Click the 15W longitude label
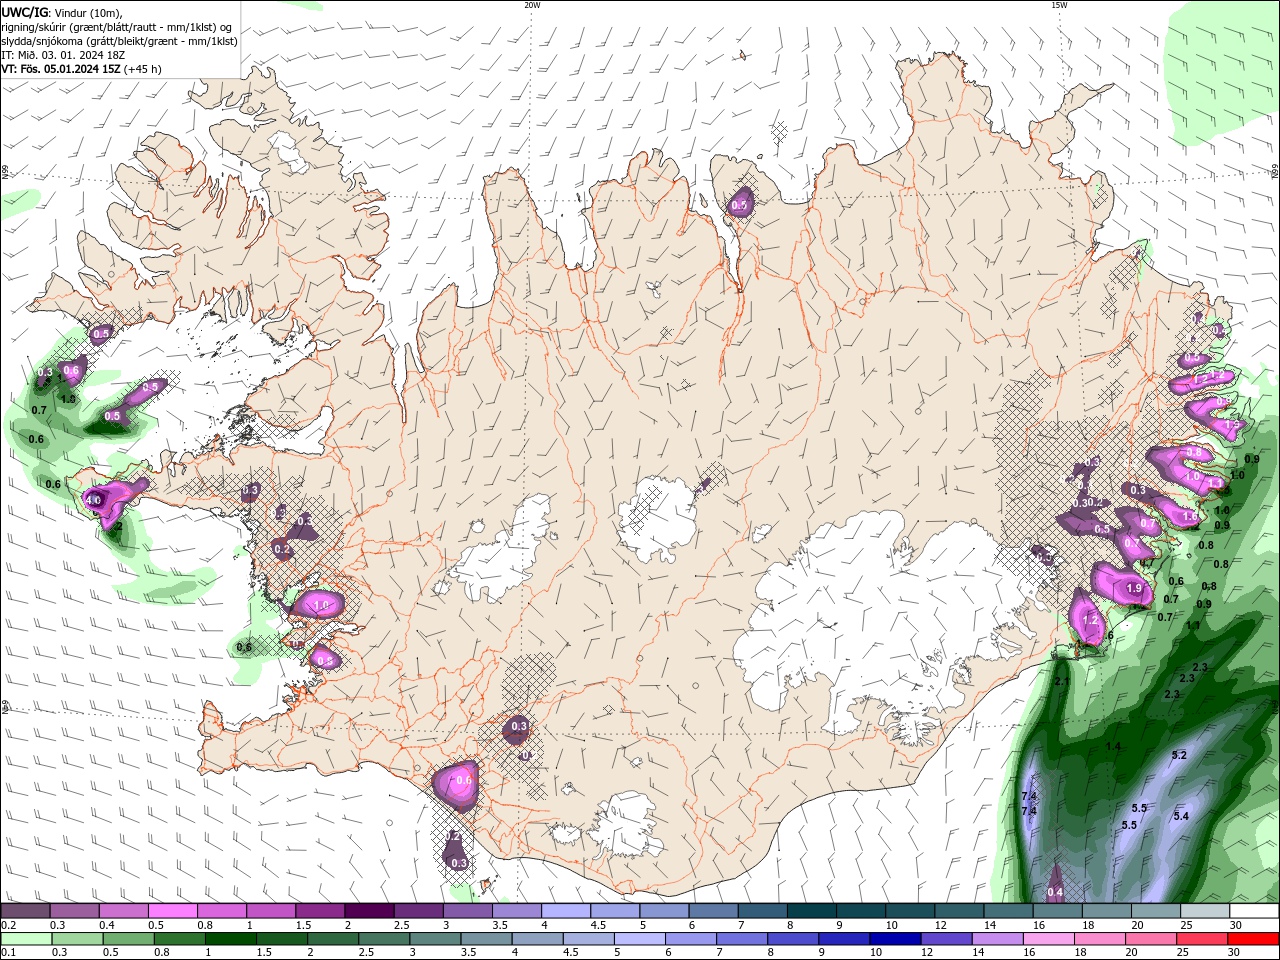 [1059, 5]
